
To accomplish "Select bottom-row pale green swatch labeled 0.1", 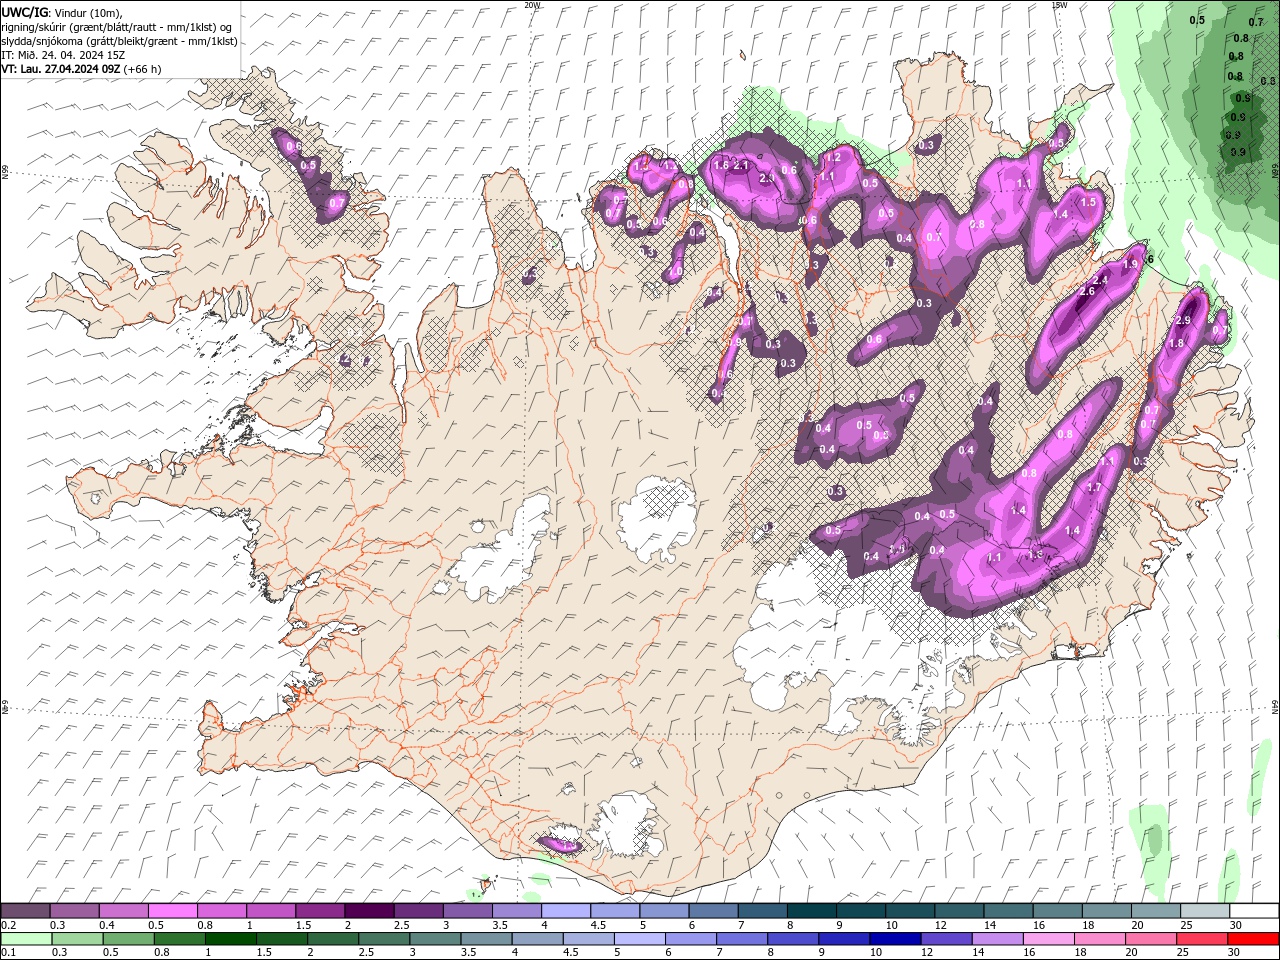I will (25, 939).
